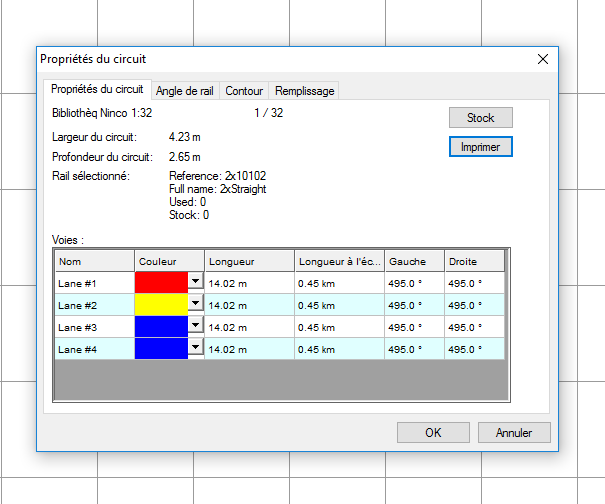This screenshot has height=504, width=605.
Task: Open the Lane #4 color dropdown arrow
Action: 195,348
